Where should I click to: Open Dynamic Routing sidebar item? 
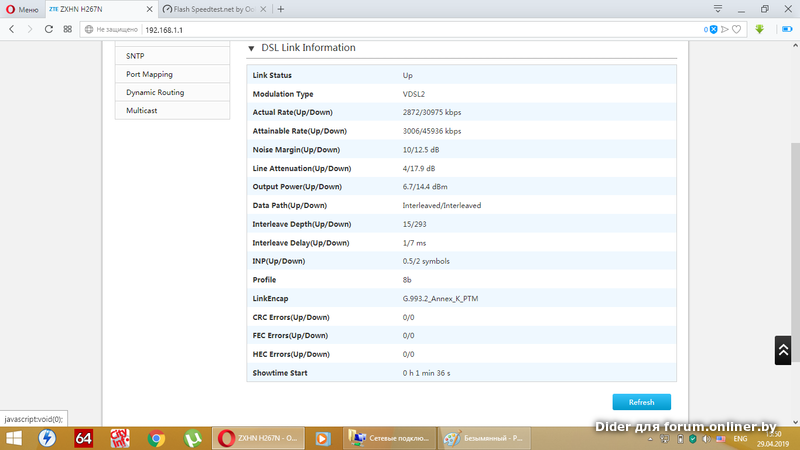[x=155, y=92]
